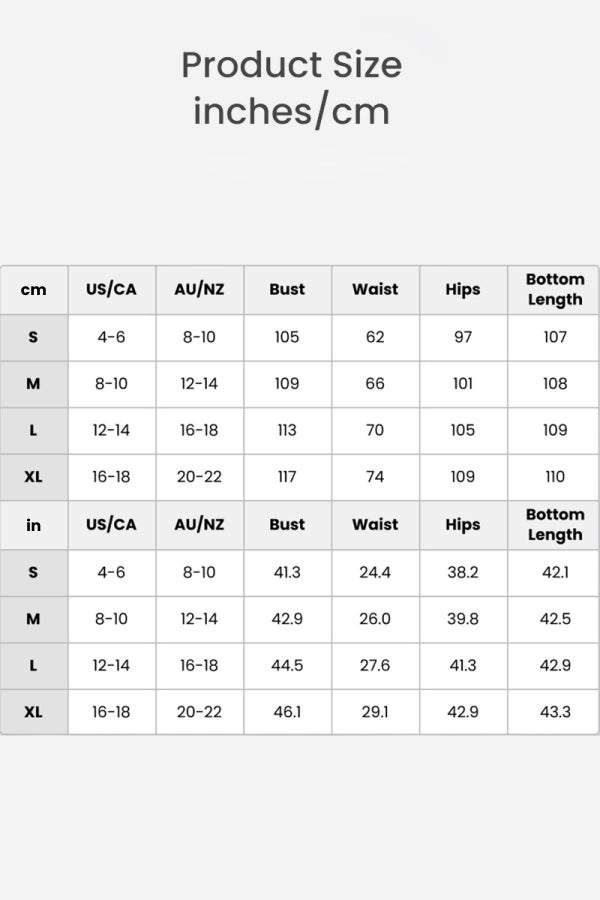The image size is (600, 900).
Task: Select the bottom length 108 cell
Action: (x=555, y=384)
